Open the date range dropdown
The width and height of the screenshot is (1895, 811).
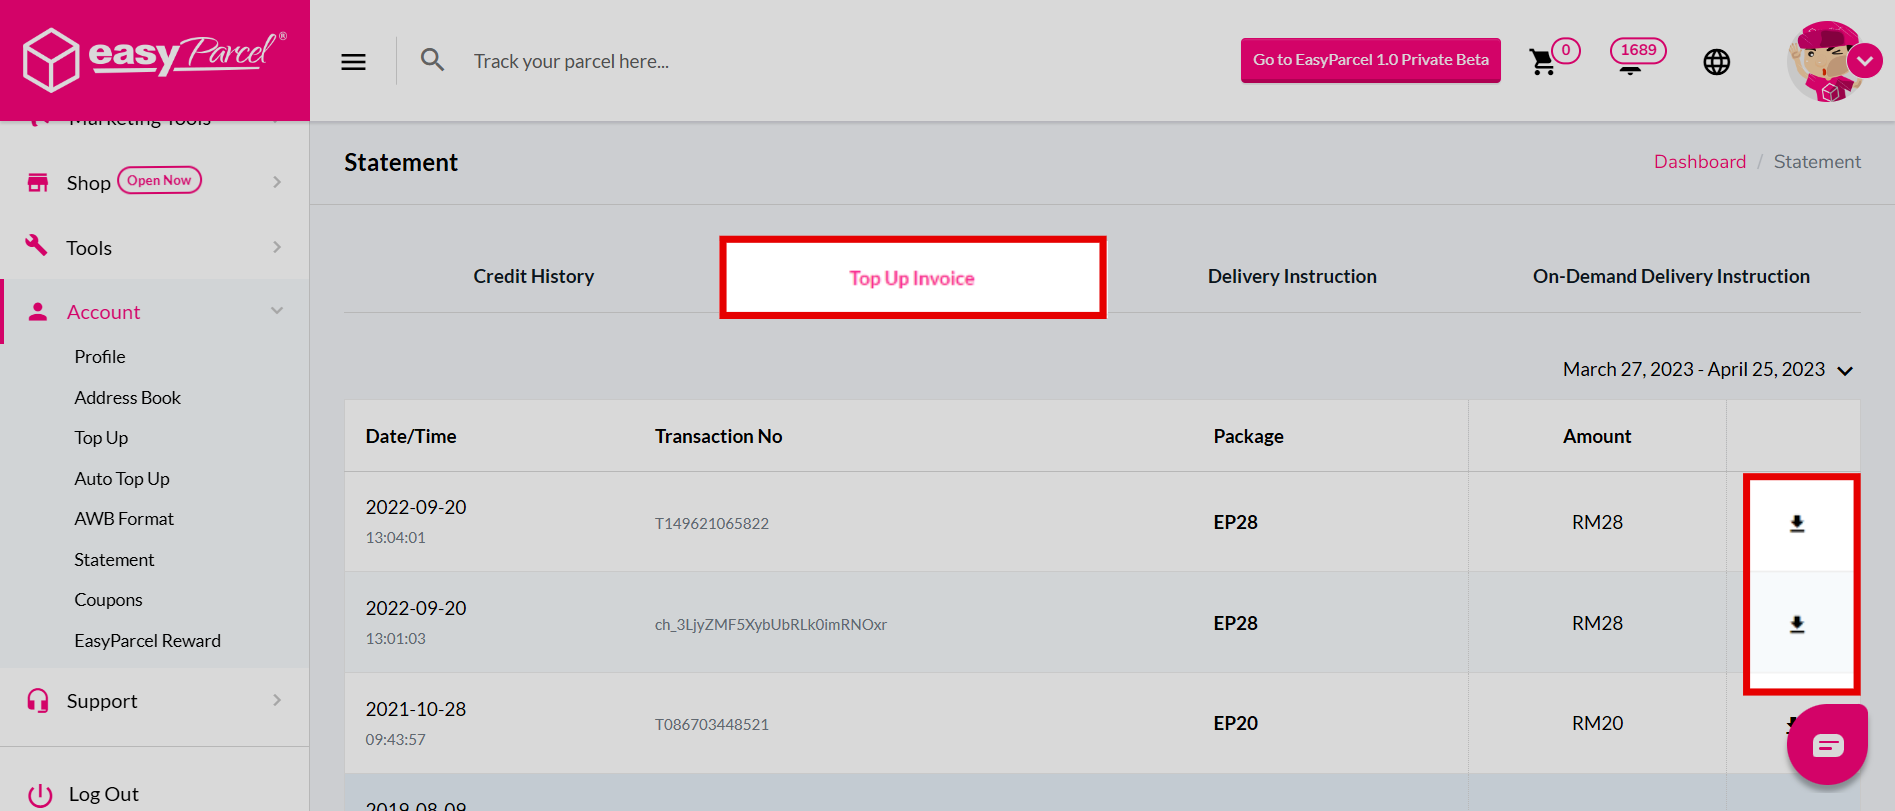(x=1708, y=370)
